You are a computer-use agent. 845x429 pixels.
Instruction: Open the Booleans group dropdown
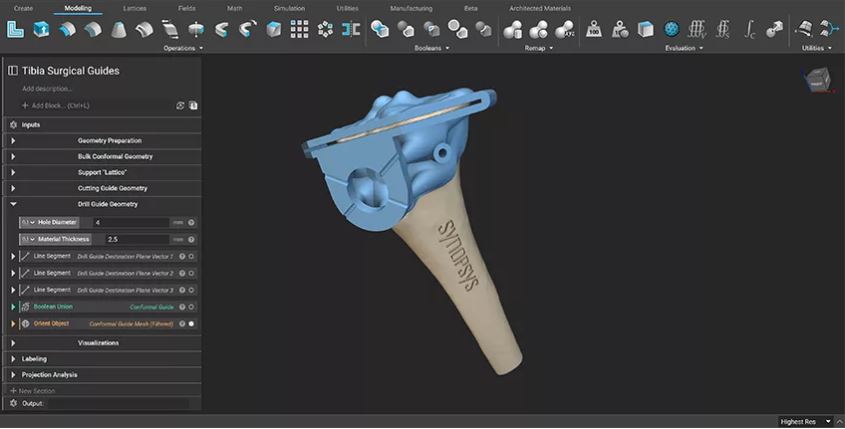(431, 48)
